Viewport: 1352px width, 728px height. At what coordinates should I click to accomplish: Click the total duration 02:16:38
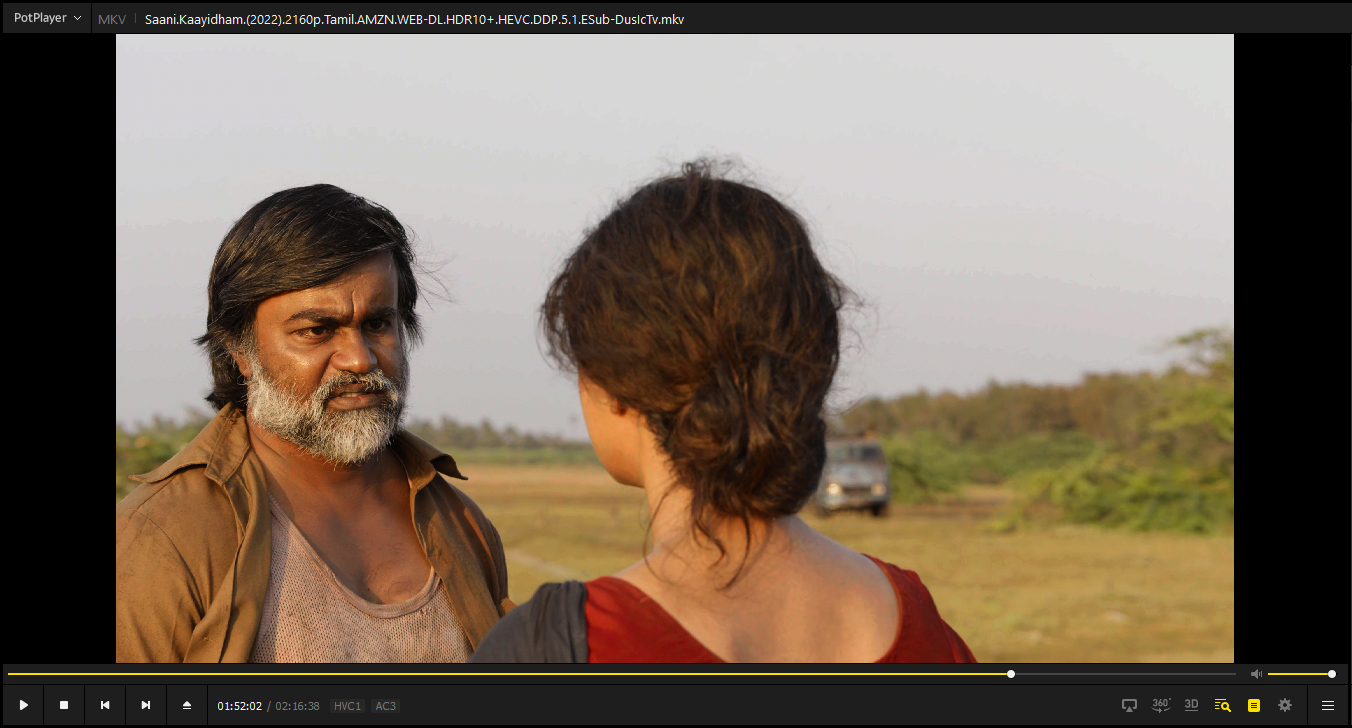tap(298, 706)
